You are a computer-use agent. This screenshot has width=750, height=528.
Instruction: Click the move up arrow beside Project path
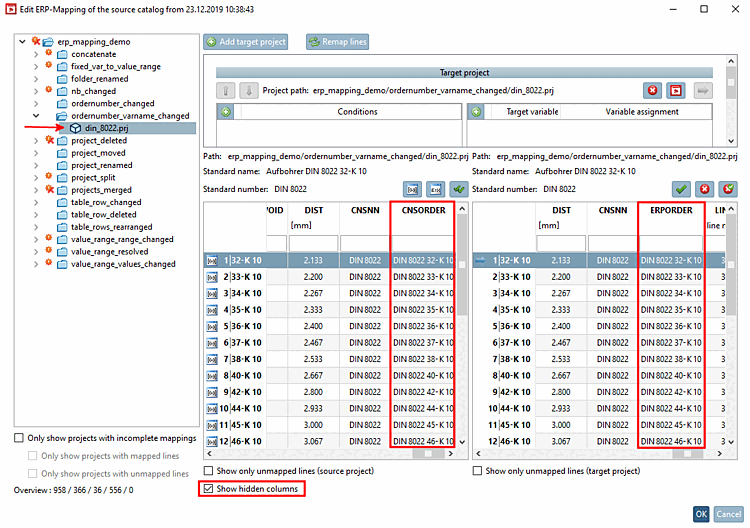click(x=225, y=90)
